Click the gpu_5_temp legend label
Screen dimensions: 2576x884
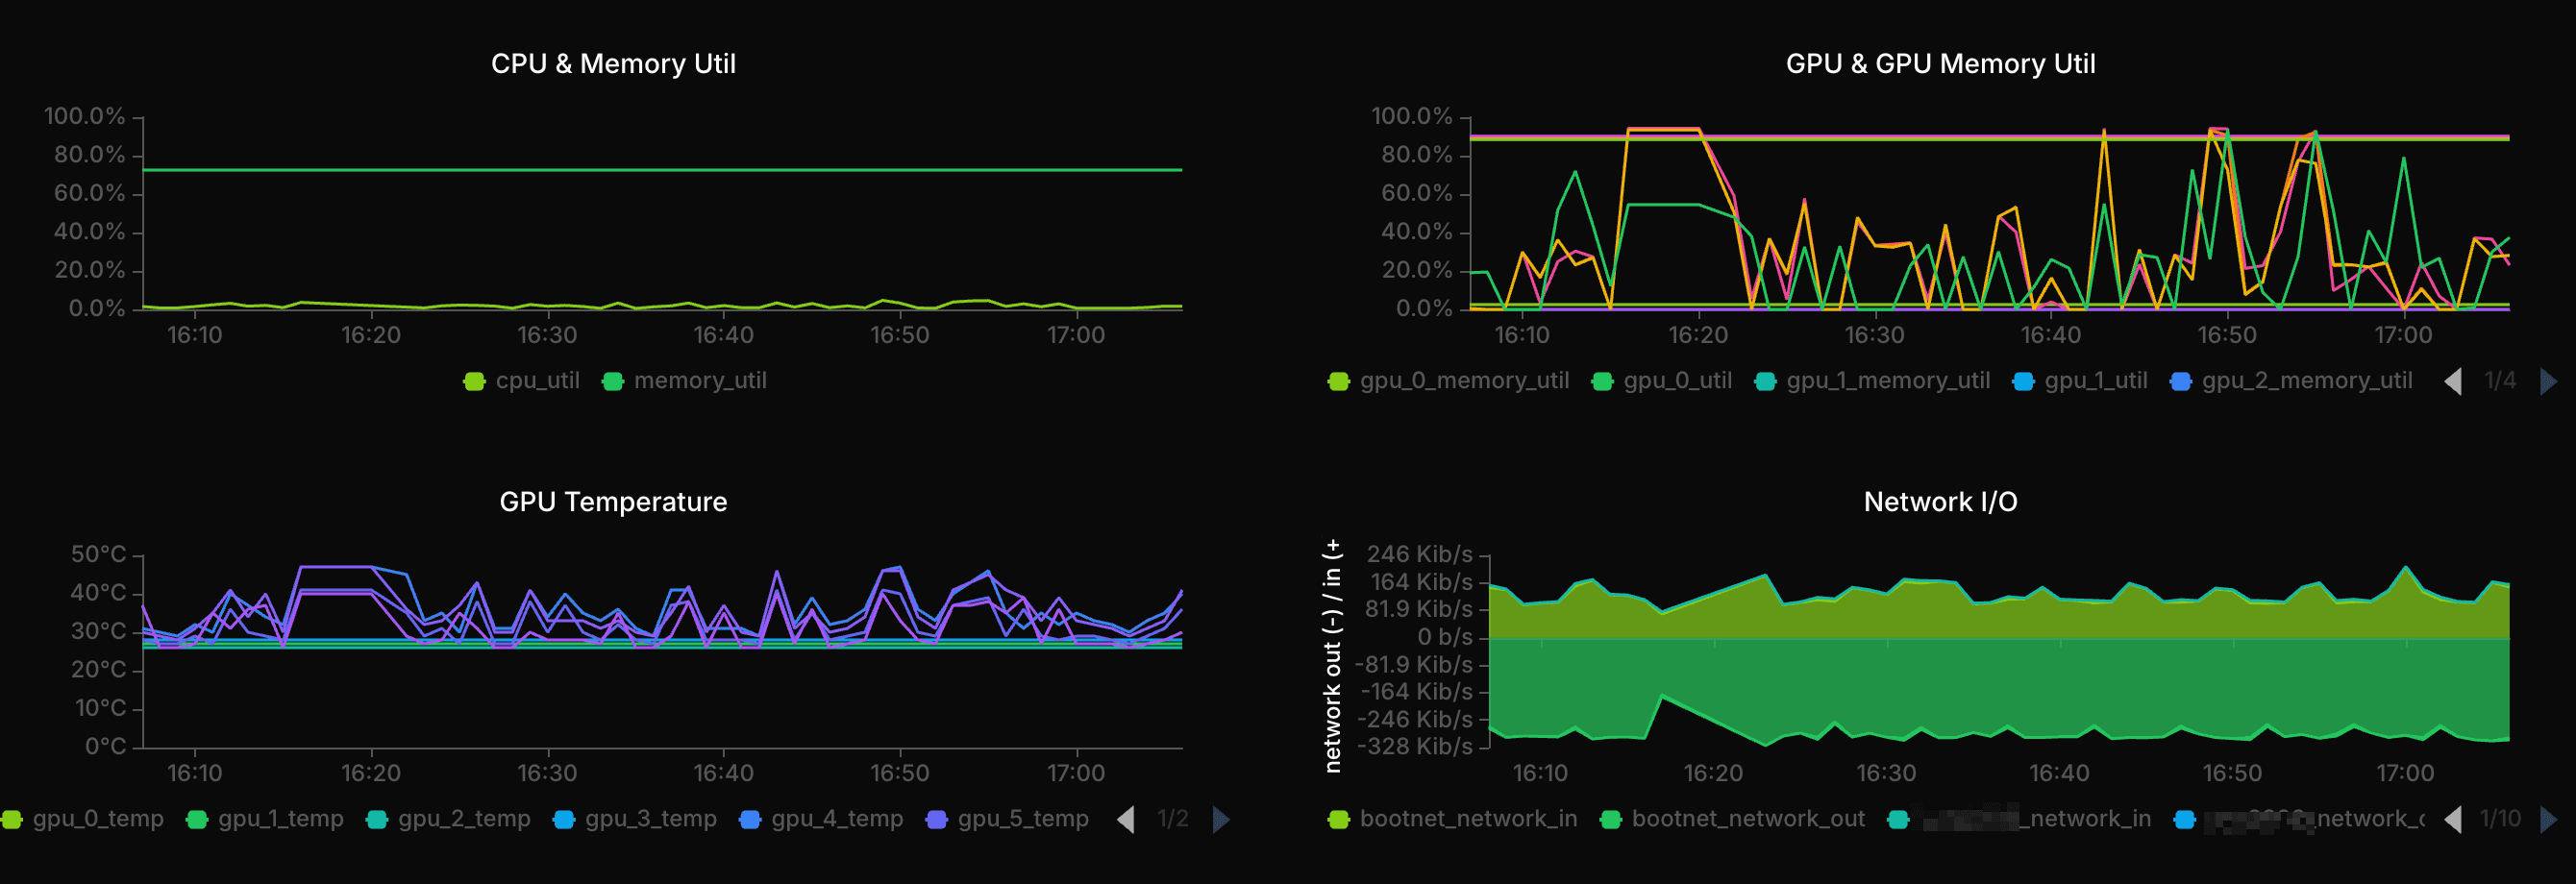click(1023, 819)
